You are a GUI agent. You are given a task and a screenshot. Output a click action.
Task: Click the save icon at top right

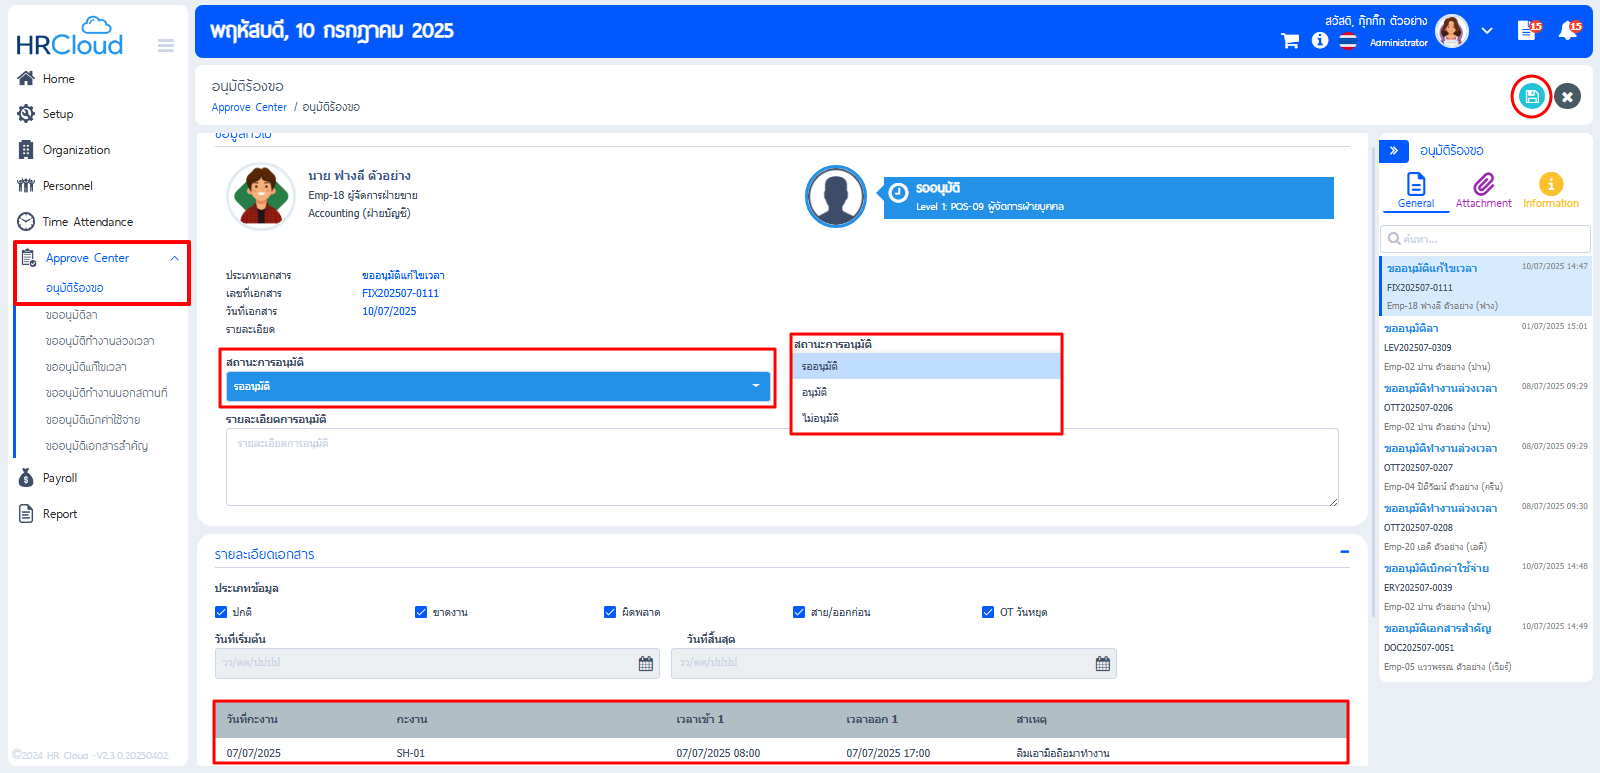1530,96
